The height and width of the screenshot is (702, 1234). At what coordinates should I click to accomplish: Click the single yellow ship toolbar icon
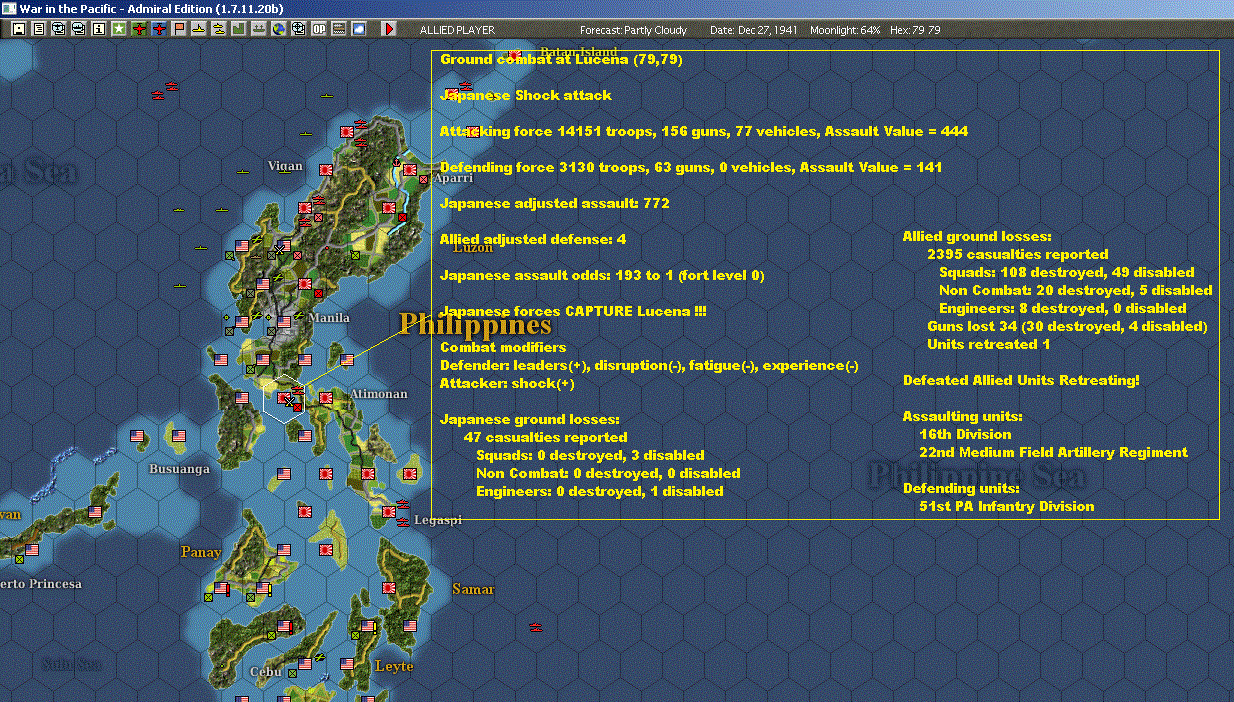click(199, 29)
